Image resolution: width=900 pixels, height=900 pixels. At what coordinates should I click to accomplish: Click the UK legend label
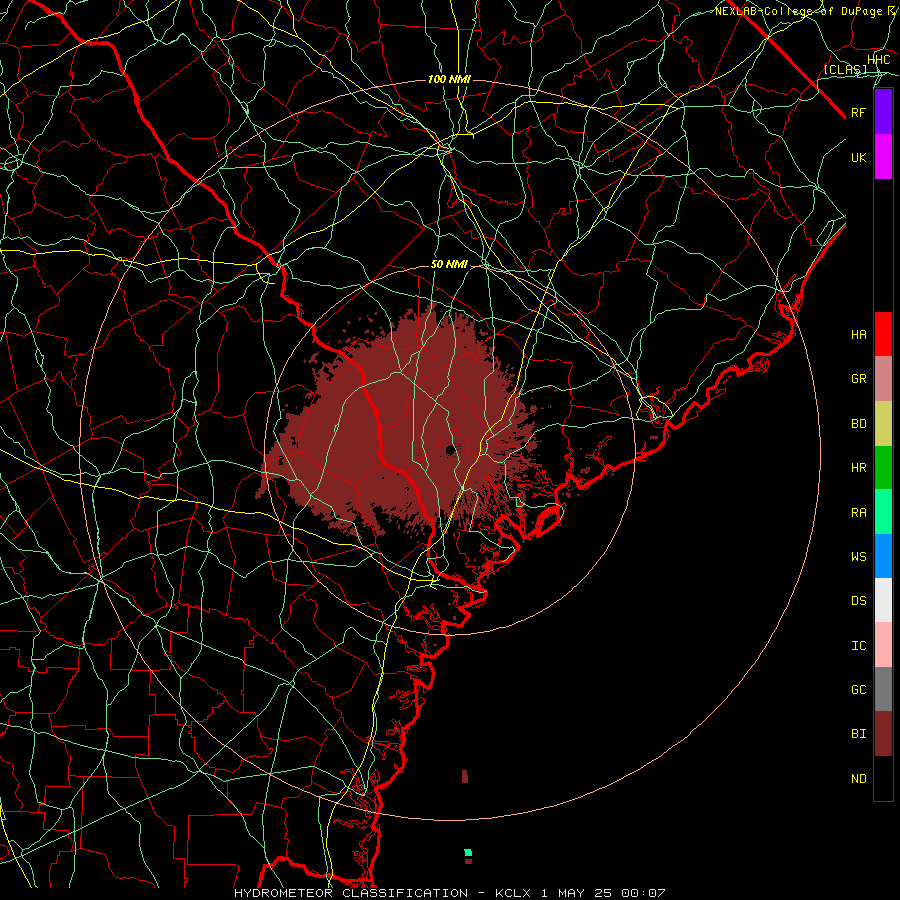click(x=858, y=157)
